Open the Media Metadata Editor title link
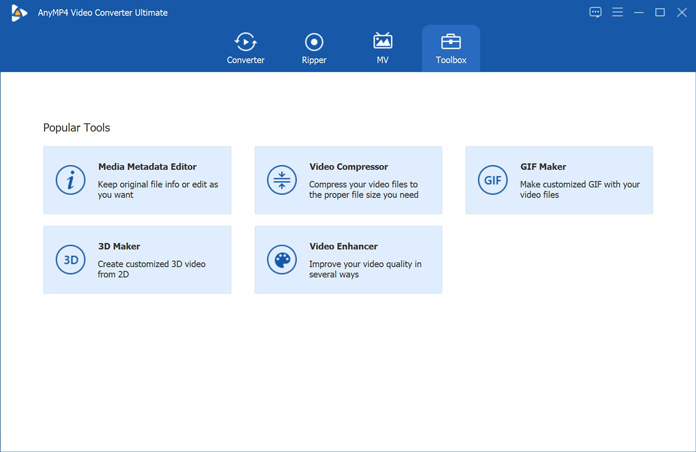The height and width of the screenshot is (452, 696). pos(147,167)
